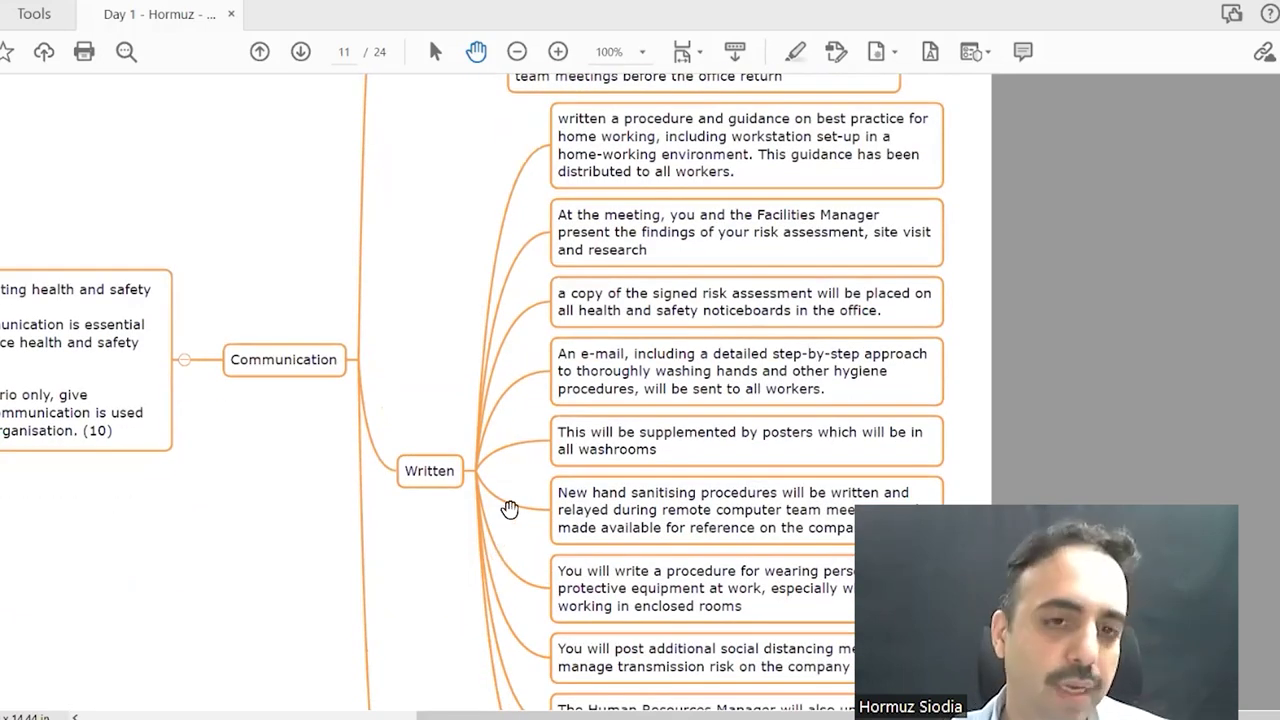Screen dimensions: 1280x720
Task: Collapse the Communication node branch toggle
Action: (x=184, y=360)
